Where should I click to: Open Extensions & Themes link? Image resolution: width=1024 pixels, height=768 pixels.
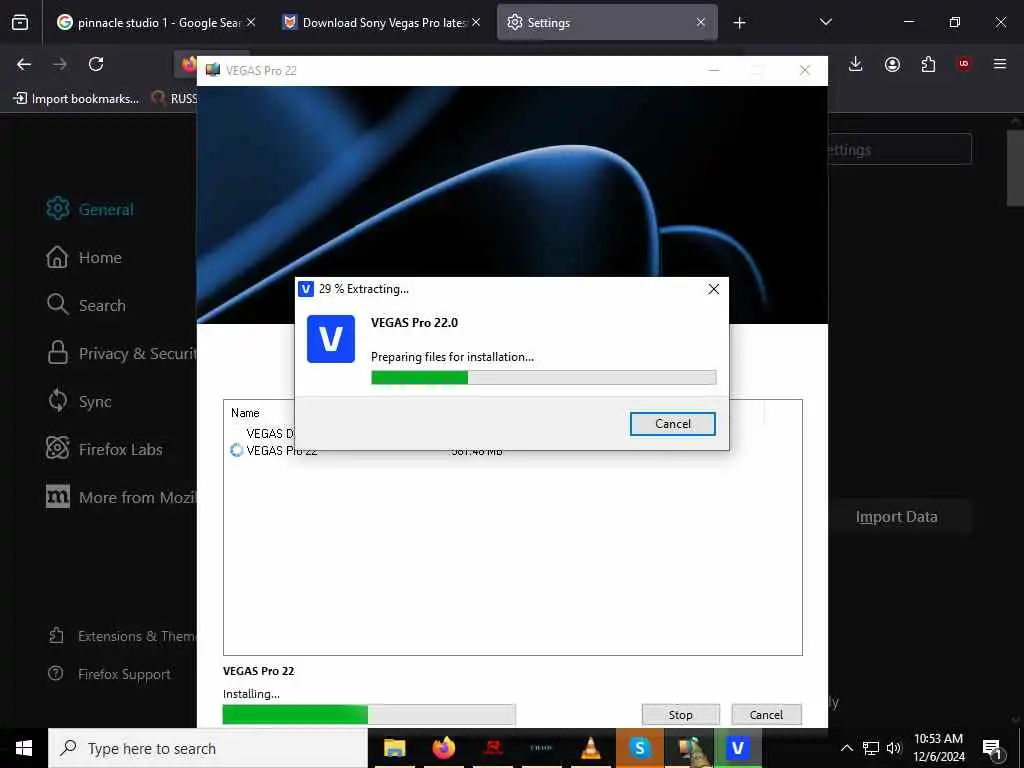pos(122,635)
